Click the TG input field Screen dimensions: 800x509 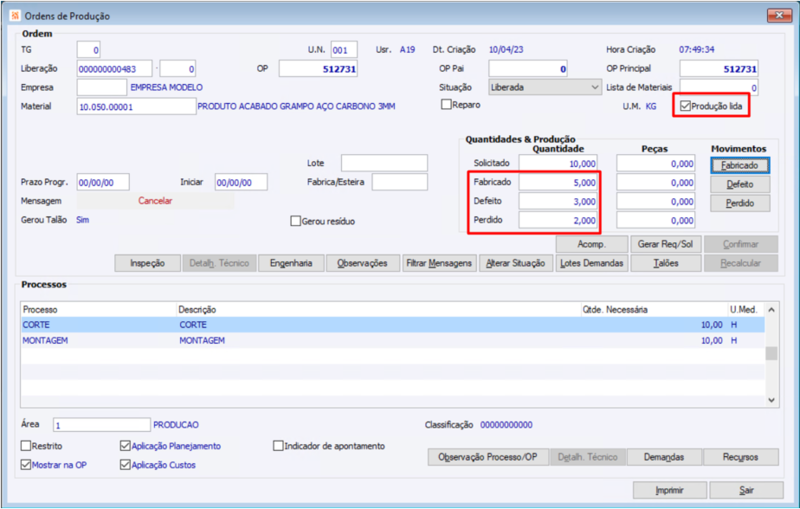pos(89,50)
